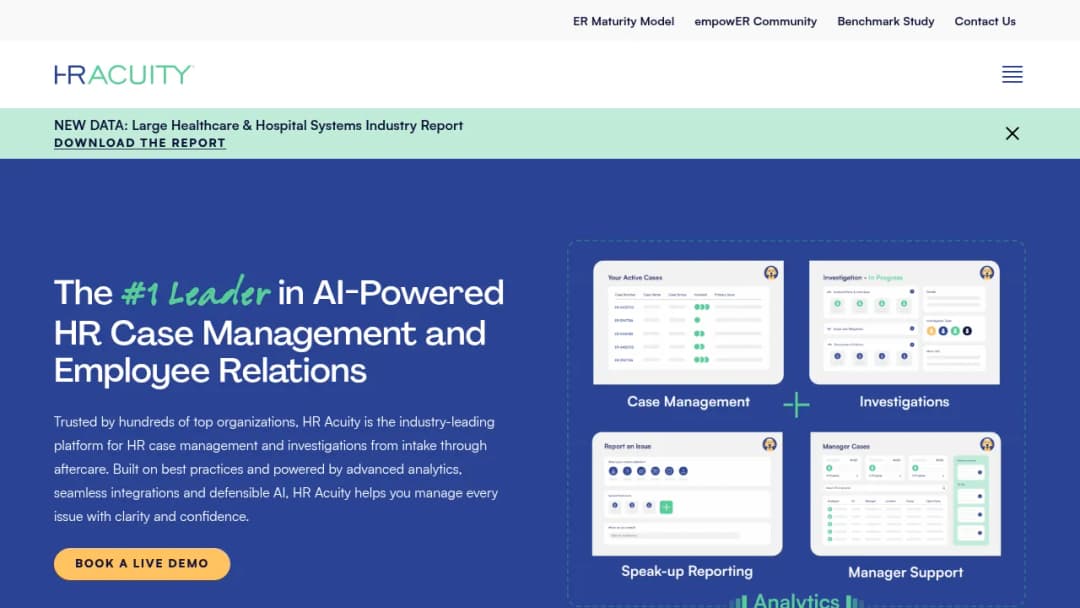Click the '#1 Leader' headline text

coord(196,293)
